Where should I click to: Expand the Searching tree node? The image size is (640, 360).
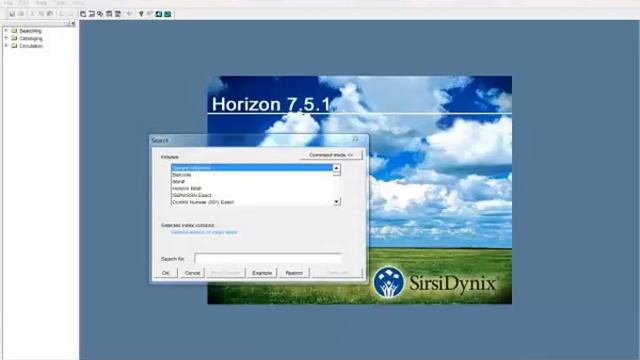6,31
